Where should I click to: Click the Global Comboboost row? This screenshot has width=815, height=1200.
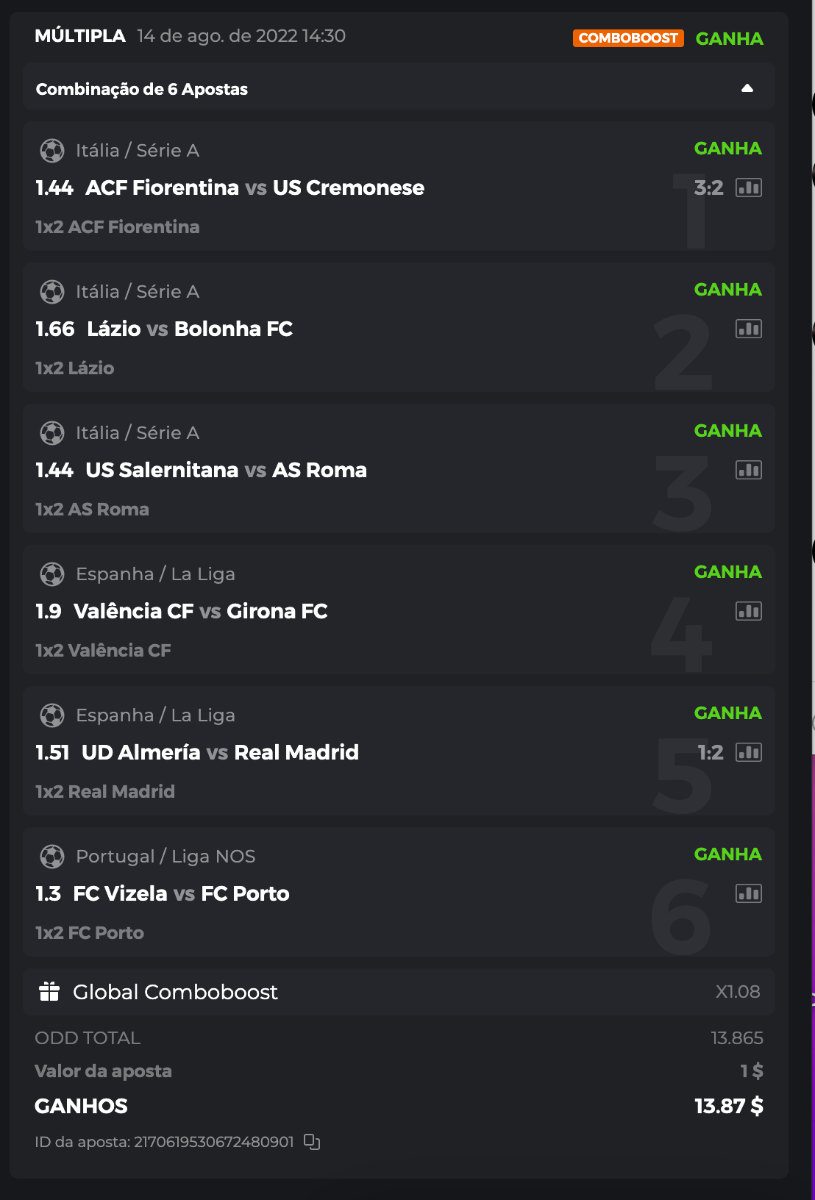[x=400, y=992]
